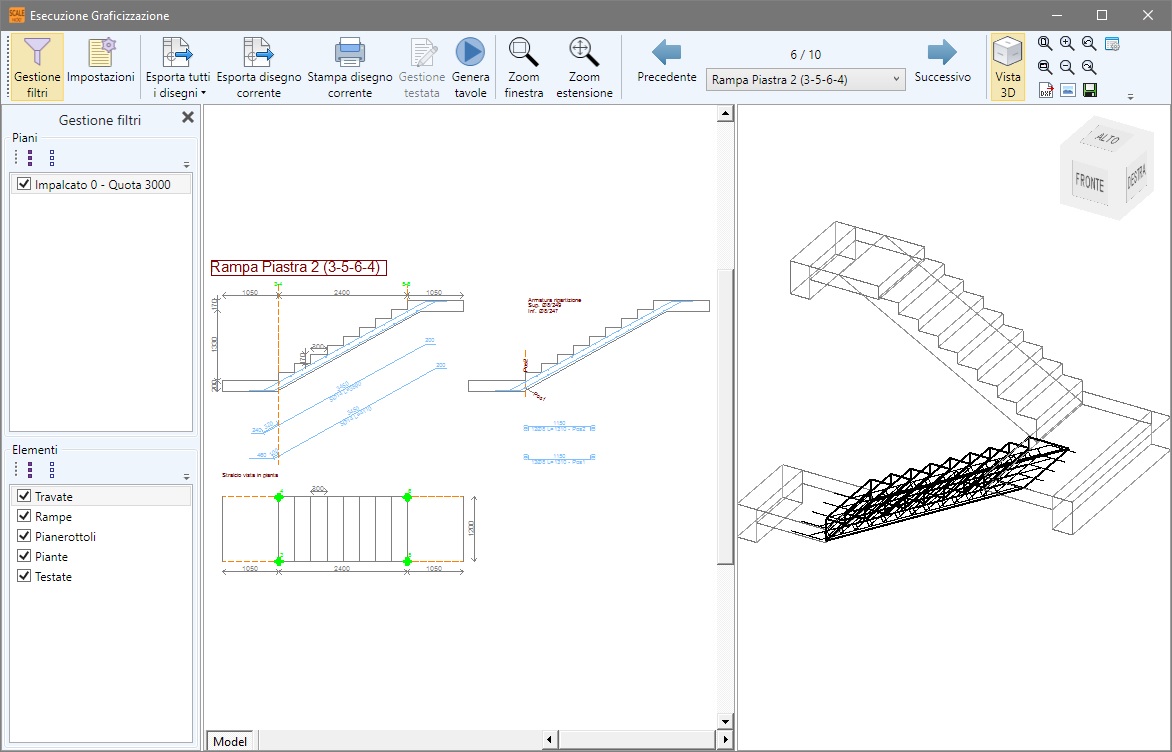The height and width of the screenshot is (752, 1172).
Task: Expand the Elementi toolbar overflow arrow
Action: [x=186, y=476]
